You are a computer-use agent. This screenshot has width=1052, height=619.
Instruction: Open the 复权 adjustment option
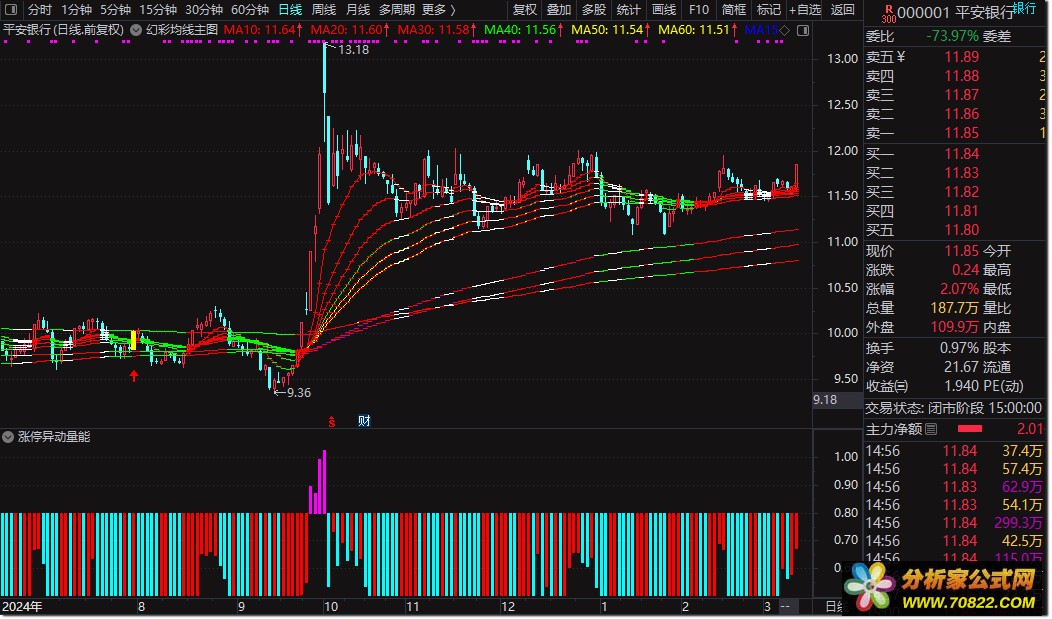[x=525, y=9]
